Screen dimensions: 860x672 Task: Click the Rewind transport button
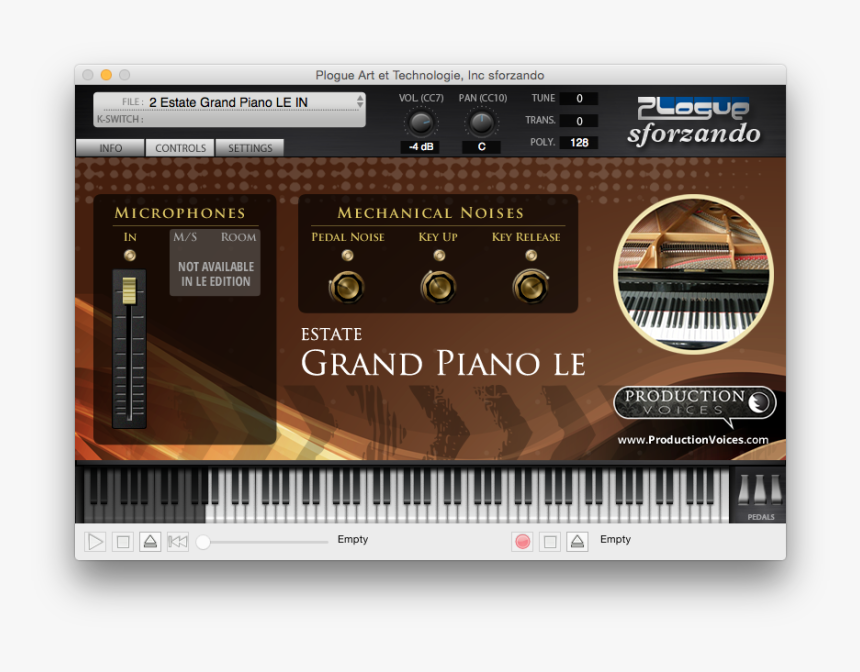point(176,540)
